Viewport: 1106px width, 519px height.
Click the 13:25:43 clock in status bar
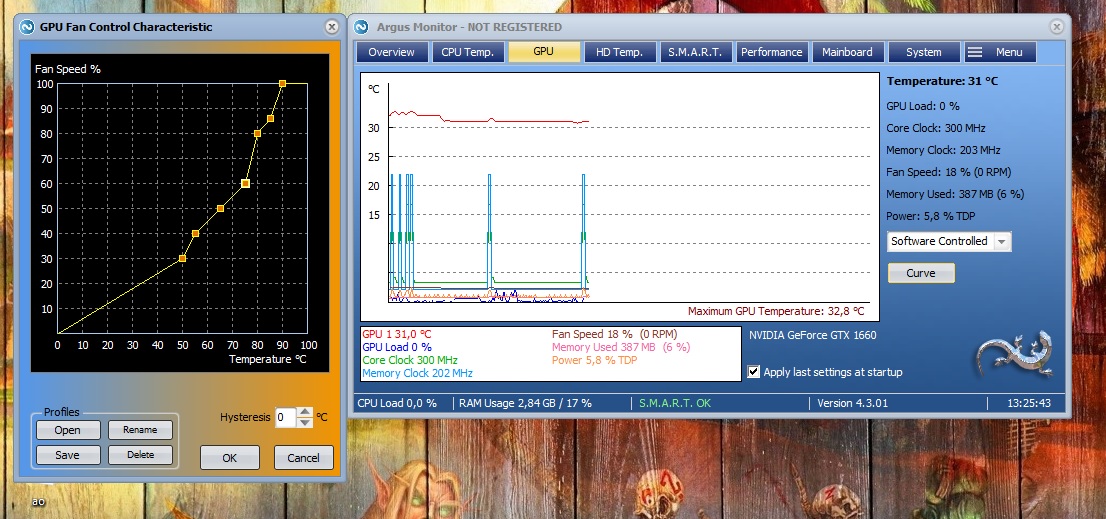point(1029,403)
